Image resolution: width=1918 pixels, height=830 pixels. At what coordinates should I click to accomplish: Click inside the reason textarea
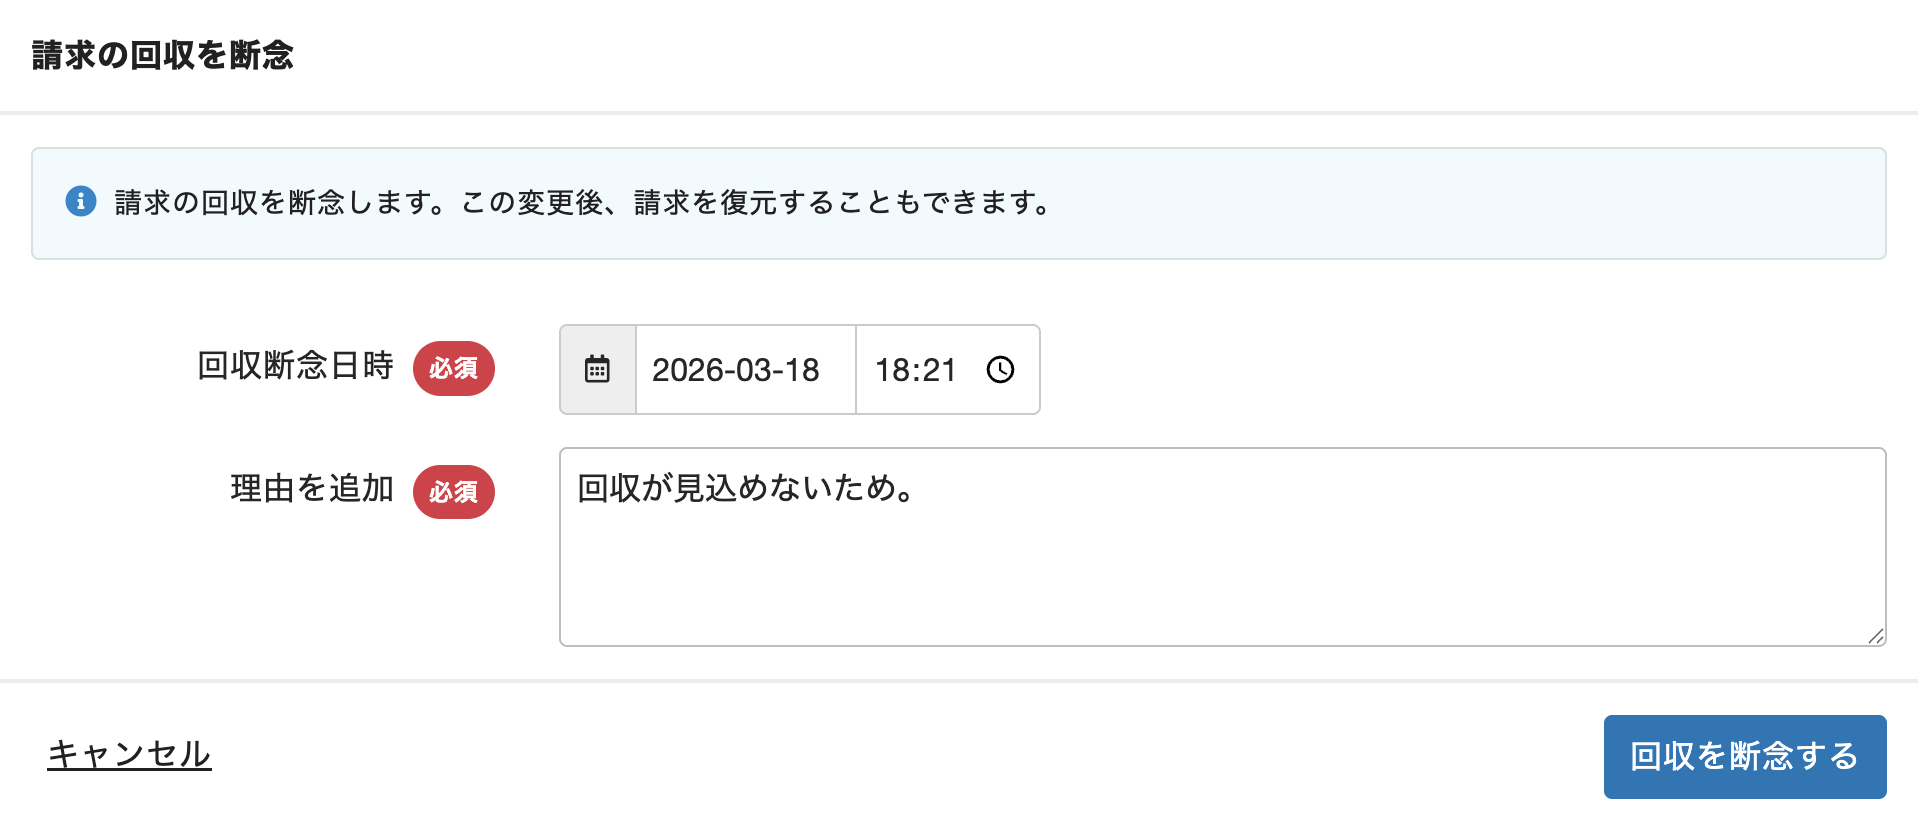point(1100,545)
